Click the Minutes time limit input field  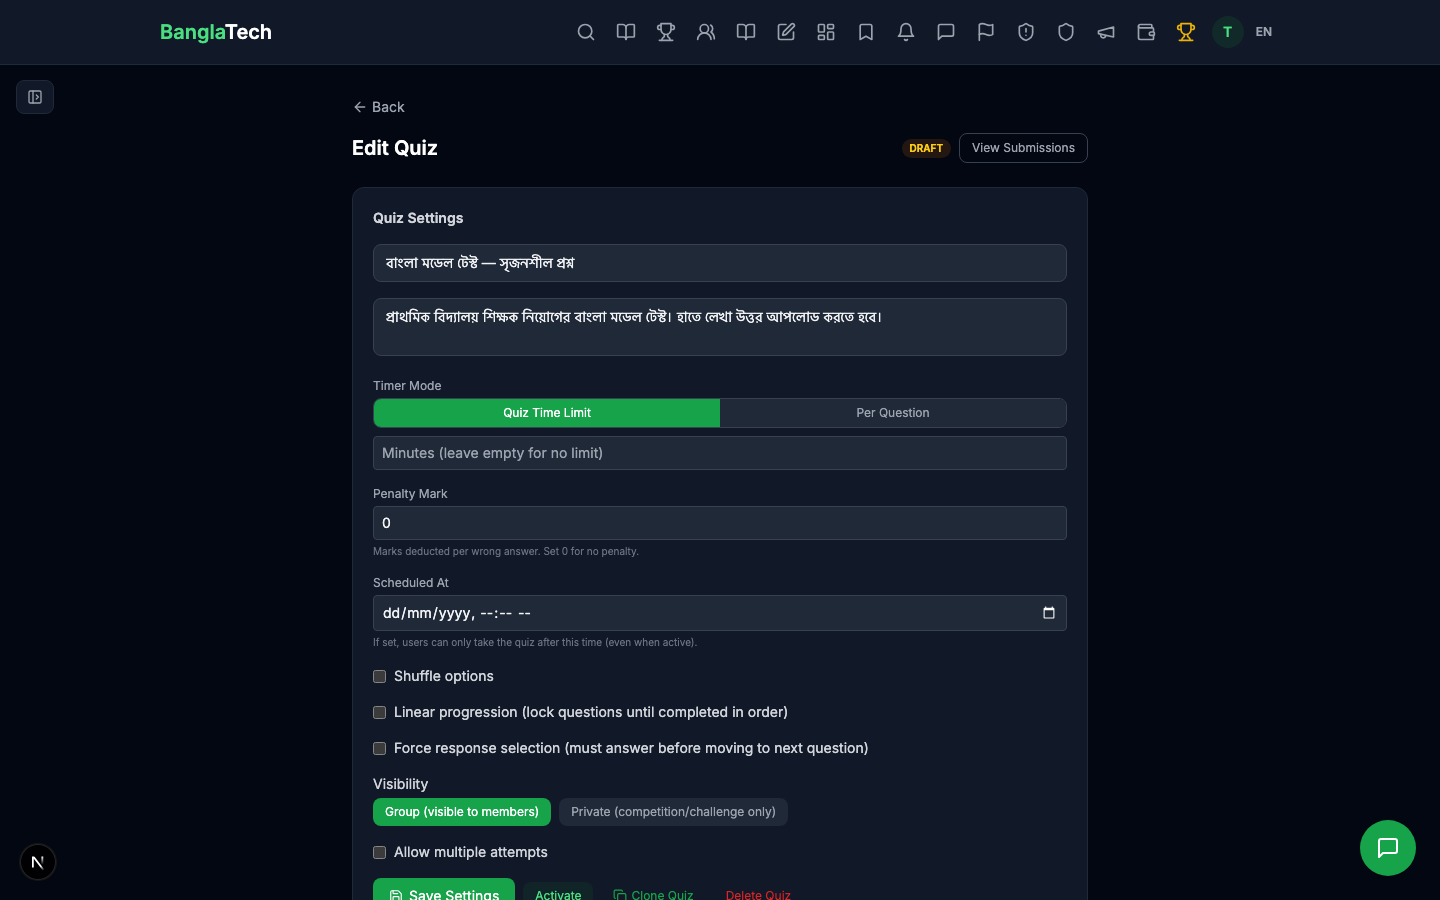pos(720,453)
